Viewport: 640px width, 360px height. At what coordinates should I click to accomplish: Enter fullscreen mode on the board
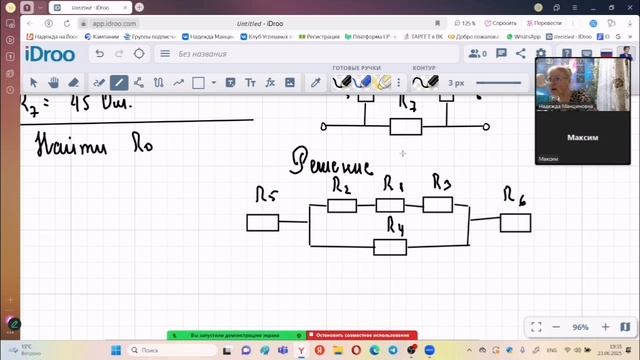pyautogui.click(x=536, y=327)
